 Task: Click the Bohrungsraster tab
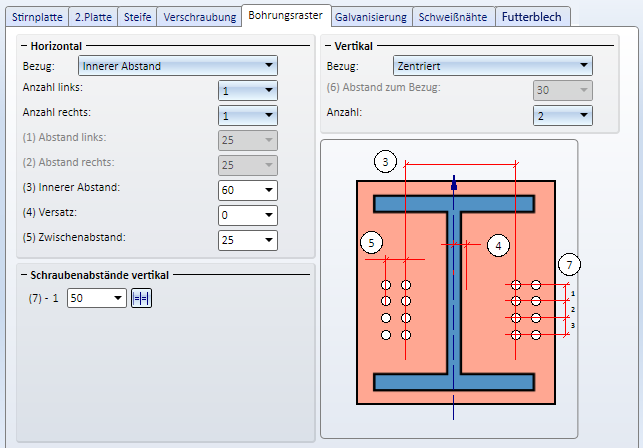click(x=285, y=16)
